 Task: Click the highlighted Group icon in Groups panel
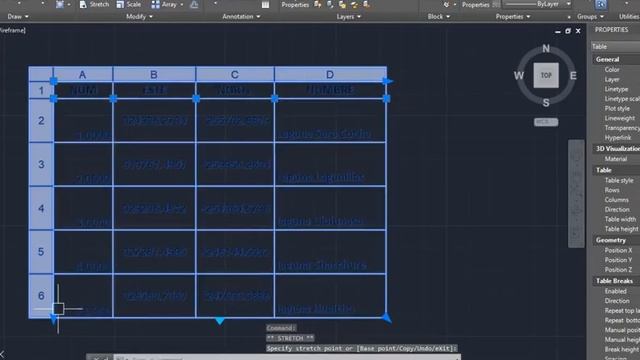coord(601,4)
